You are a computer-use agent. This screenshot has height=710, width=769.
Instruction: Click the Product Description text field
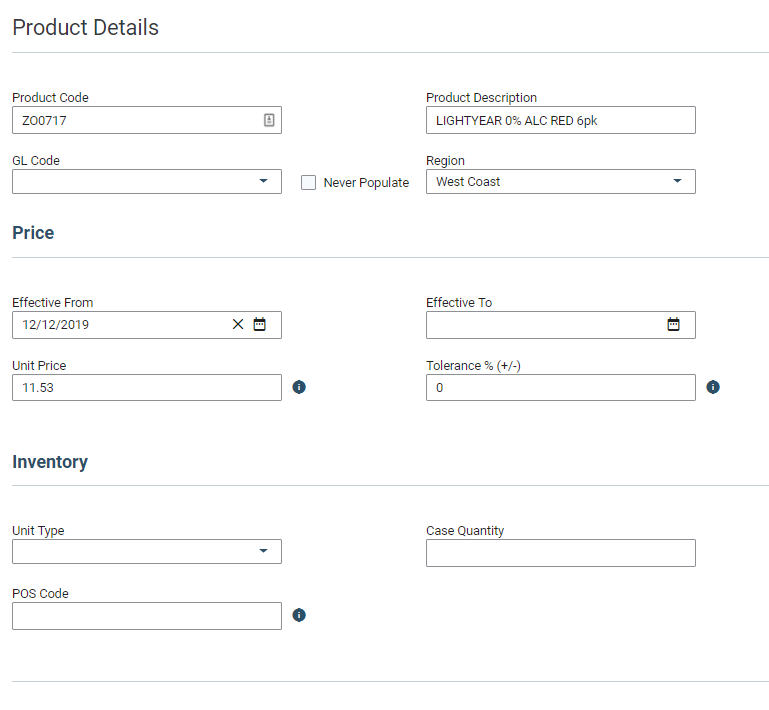coord(560,120)
